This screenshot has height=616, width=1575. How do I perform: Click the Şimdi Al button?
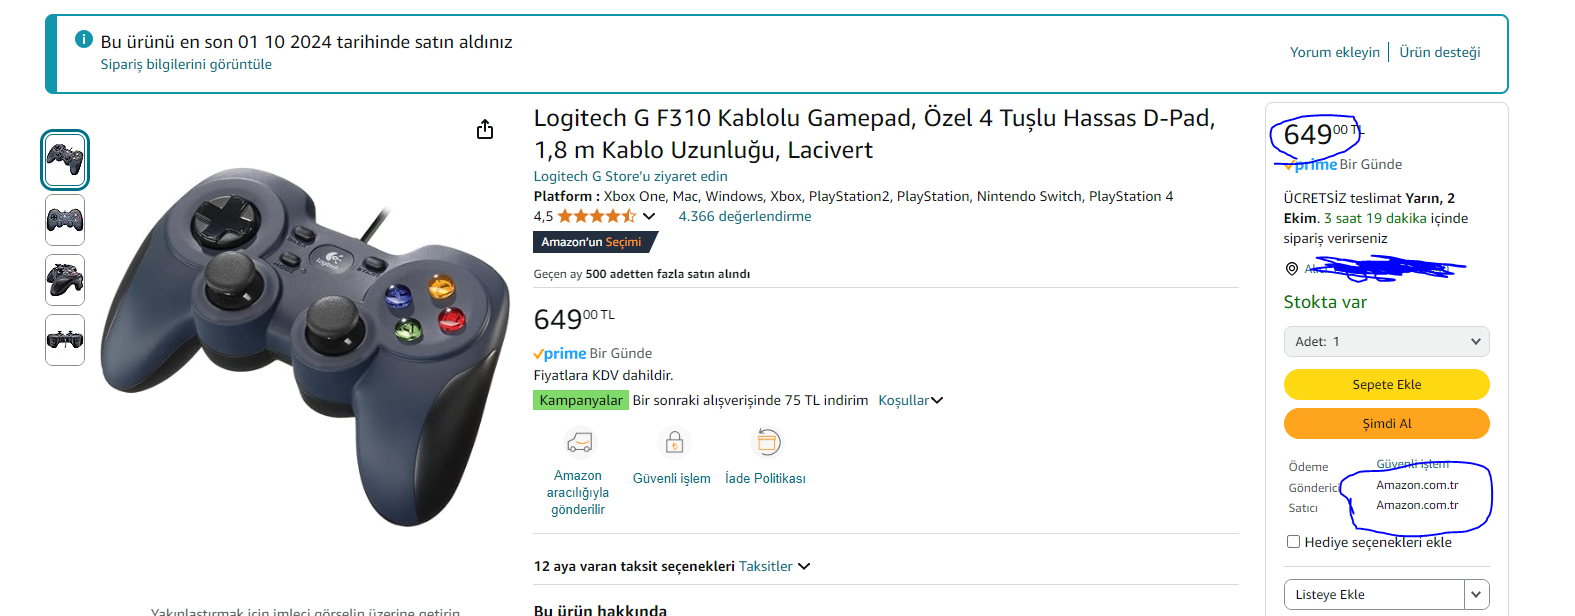click(x=1386, y=423)
